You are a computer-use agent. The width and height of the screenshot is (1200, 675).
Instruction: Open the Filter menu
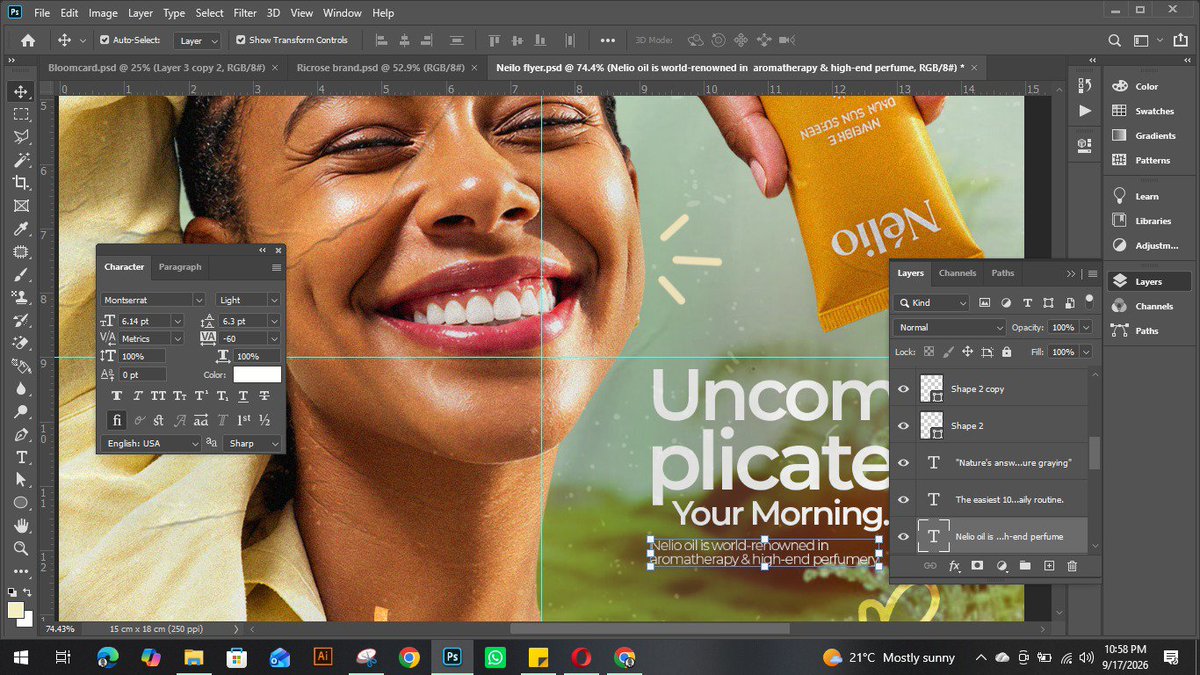point(245,14)
